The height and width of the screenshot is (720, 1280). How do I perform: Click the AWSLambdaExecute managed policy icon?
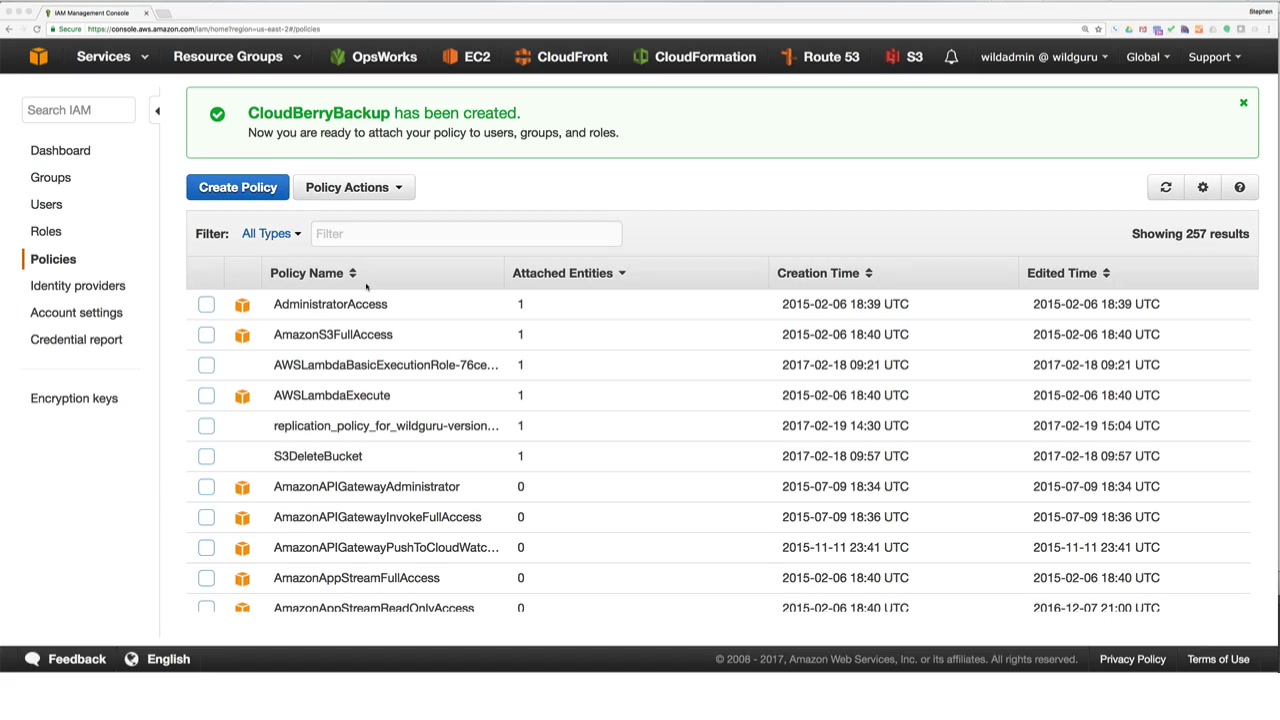point(242,396)
